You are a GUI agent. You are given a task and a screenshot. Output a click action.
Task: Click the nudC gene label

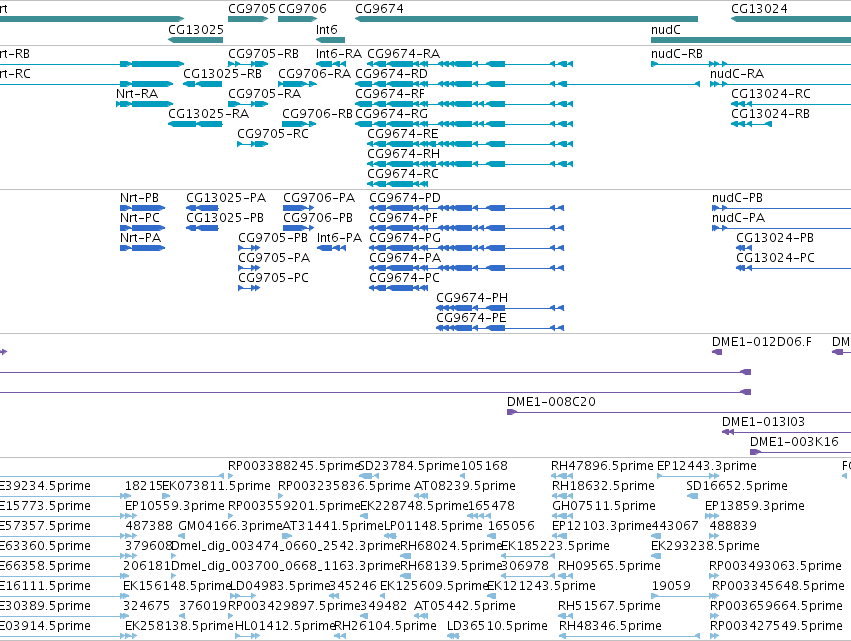click(x=665, y=29)
